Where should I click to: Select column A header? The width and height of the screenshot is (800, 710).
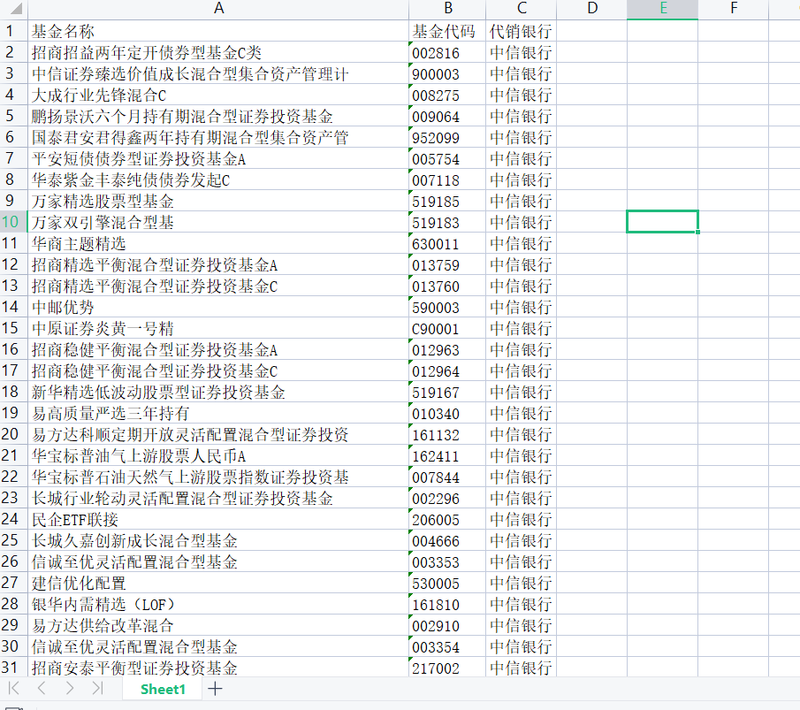[218, 9]
